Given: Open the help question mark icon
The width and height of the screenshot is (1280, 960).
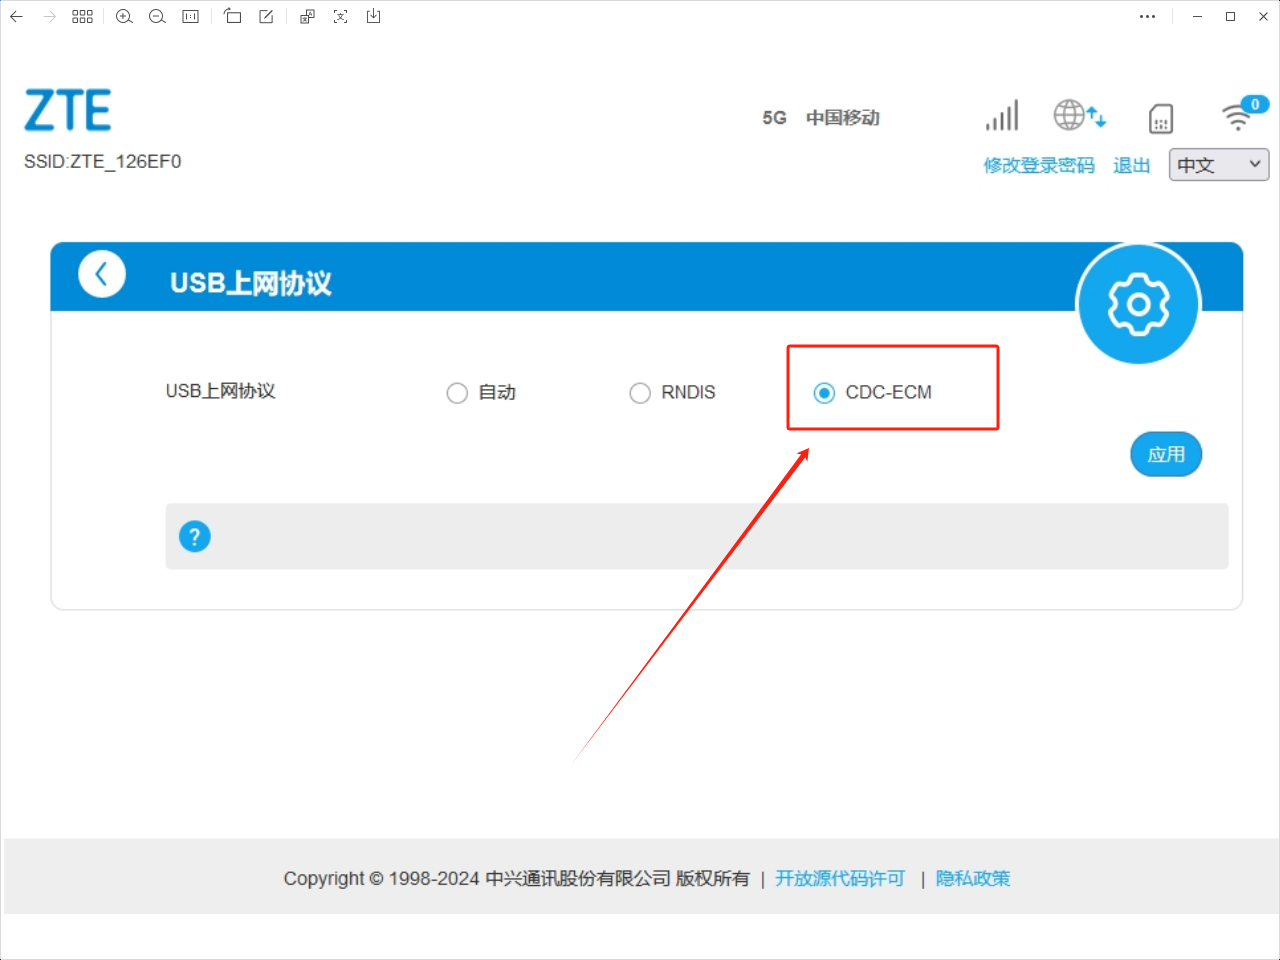Looking at the screenshot, I should tap(194, 536).
